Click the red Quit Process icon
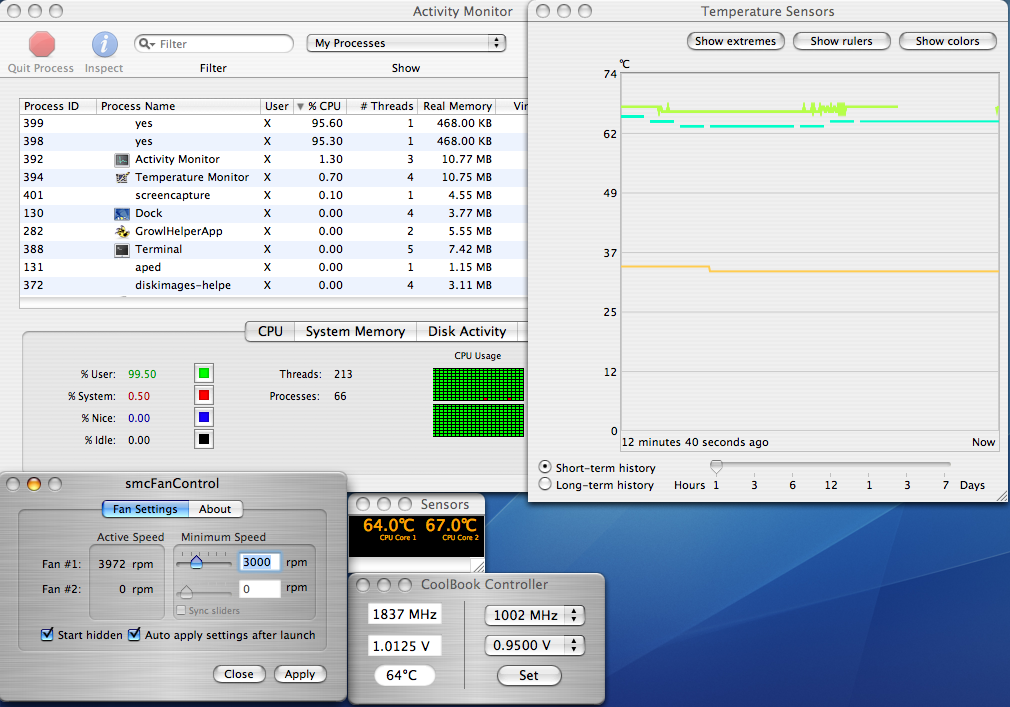The image size is (1010, 707). click(41, 44)
